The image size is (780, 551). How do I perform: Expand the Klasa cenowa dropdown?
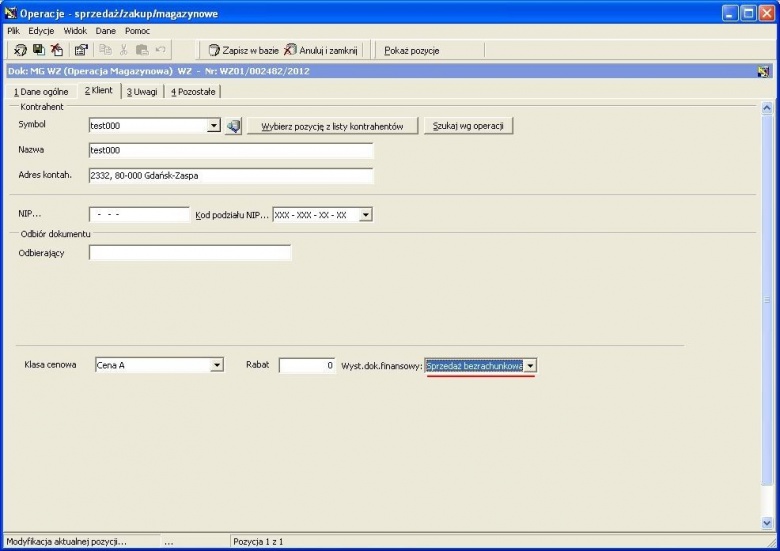tap(216, 365)
